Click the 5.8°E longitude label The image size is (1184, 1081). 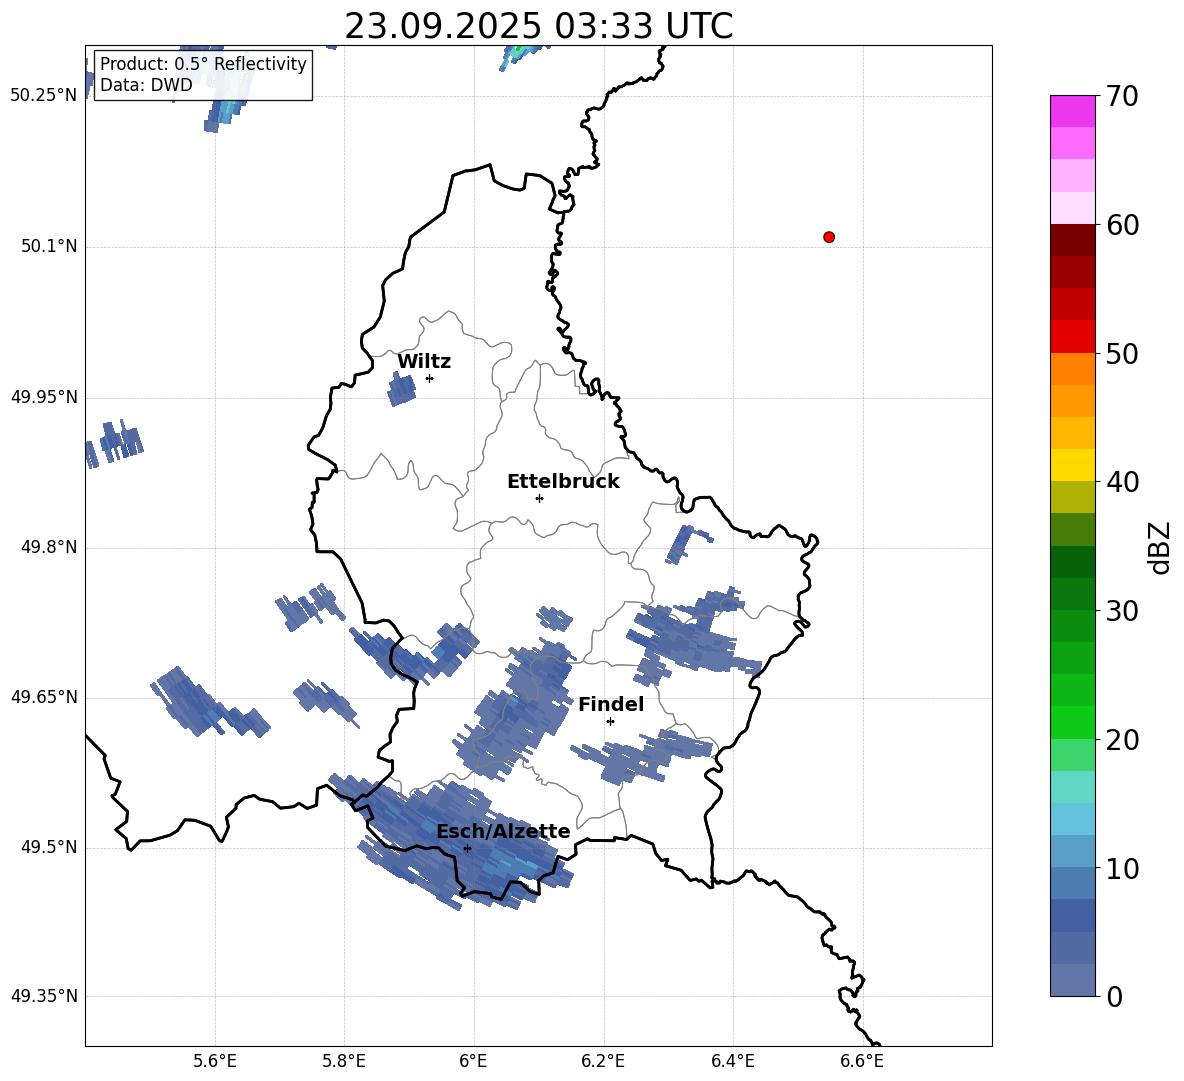344,1061
